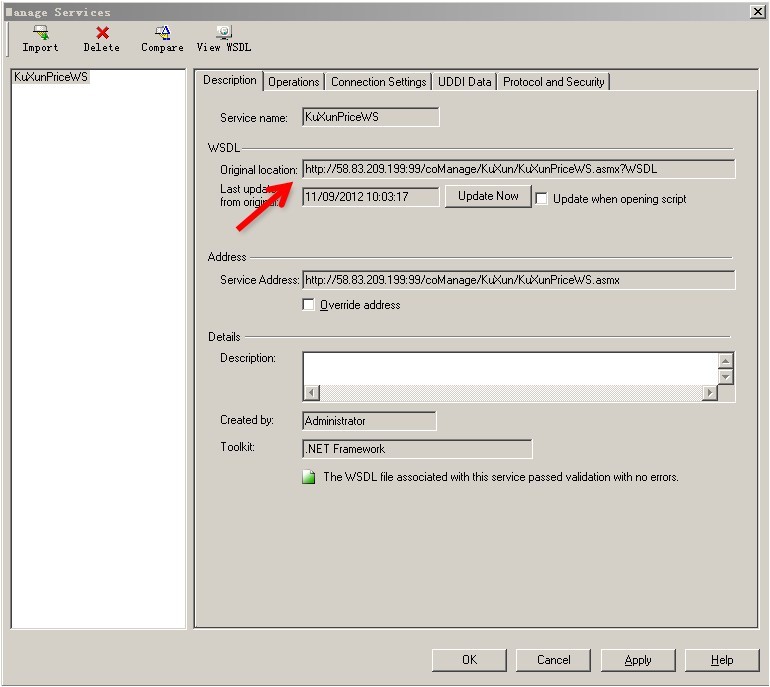The height and width of the screenshot is (687, 770).
Task: Click the green WSDL validation status icon
Action: [308, 477]
